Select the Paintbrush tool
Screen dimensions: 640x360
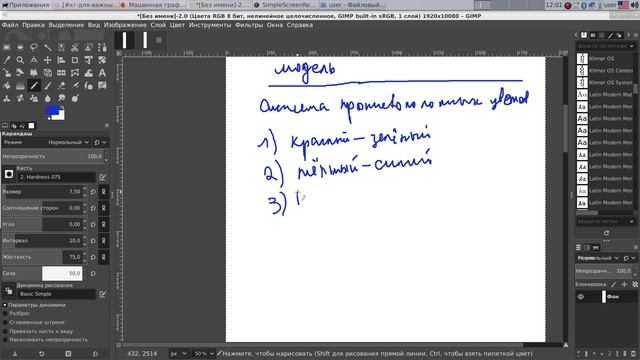pos(47,86)
